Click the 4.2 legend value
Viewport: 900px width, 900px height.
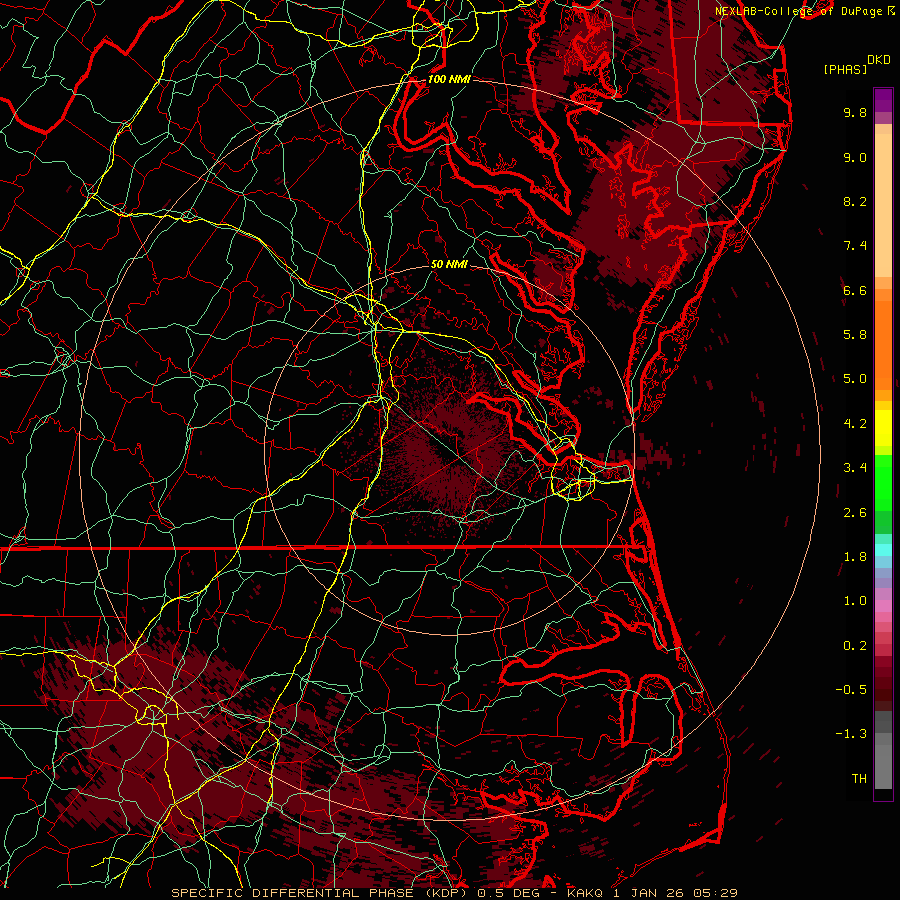point(855,424)
